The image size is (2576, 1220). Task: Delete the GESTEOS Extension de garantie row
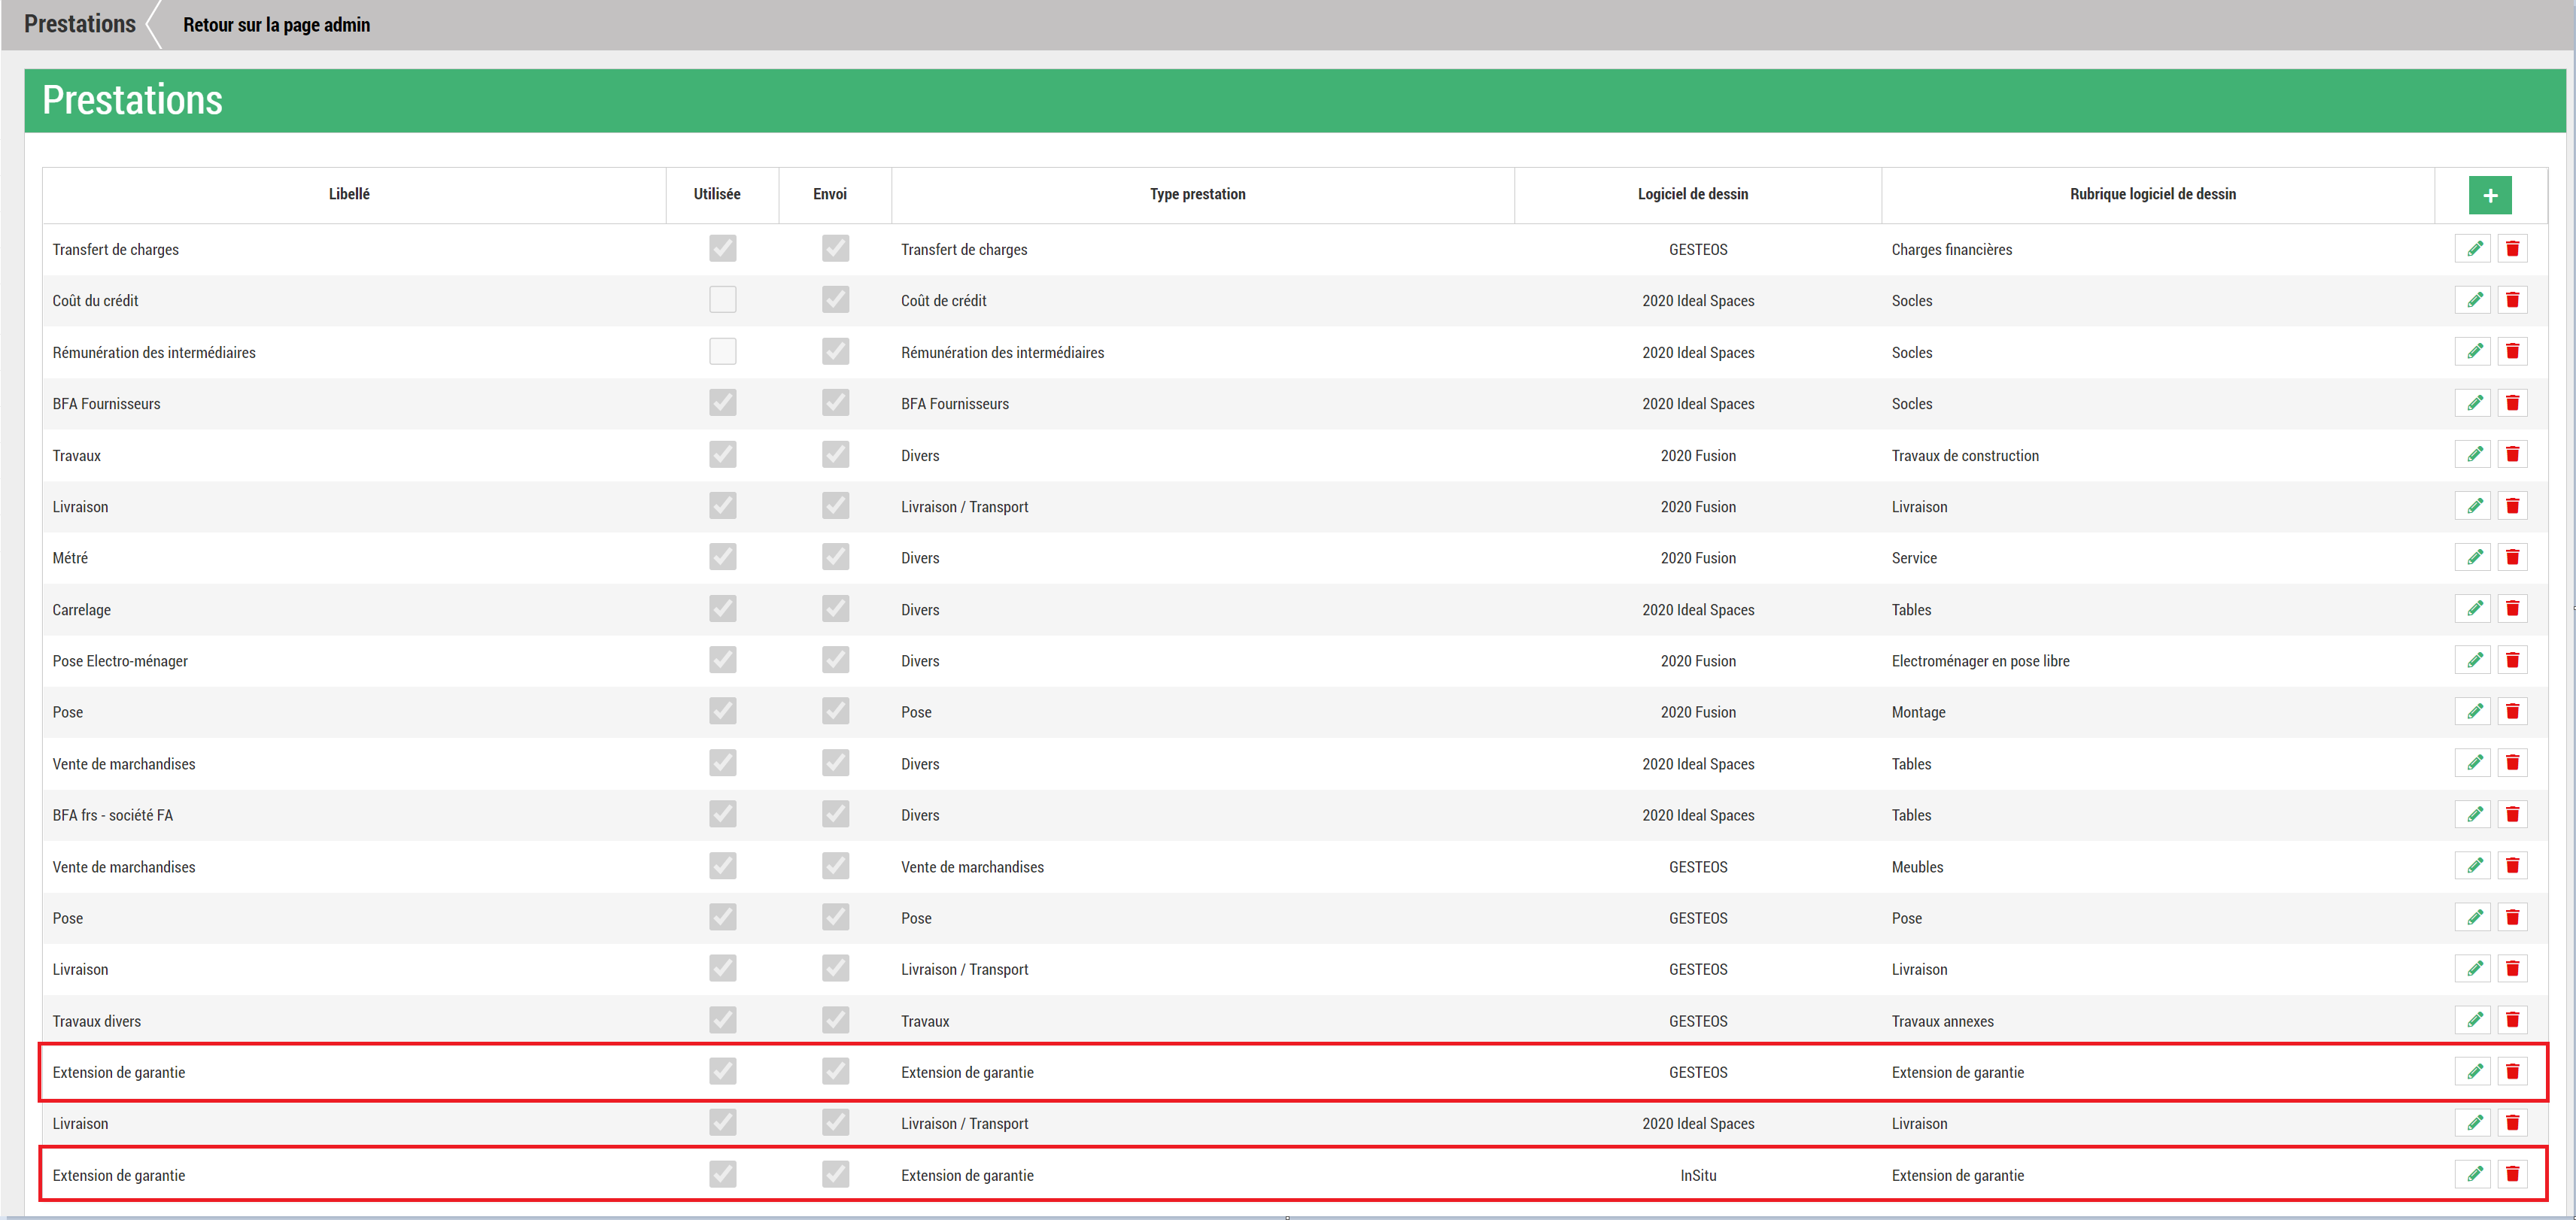[2511, 1072]
